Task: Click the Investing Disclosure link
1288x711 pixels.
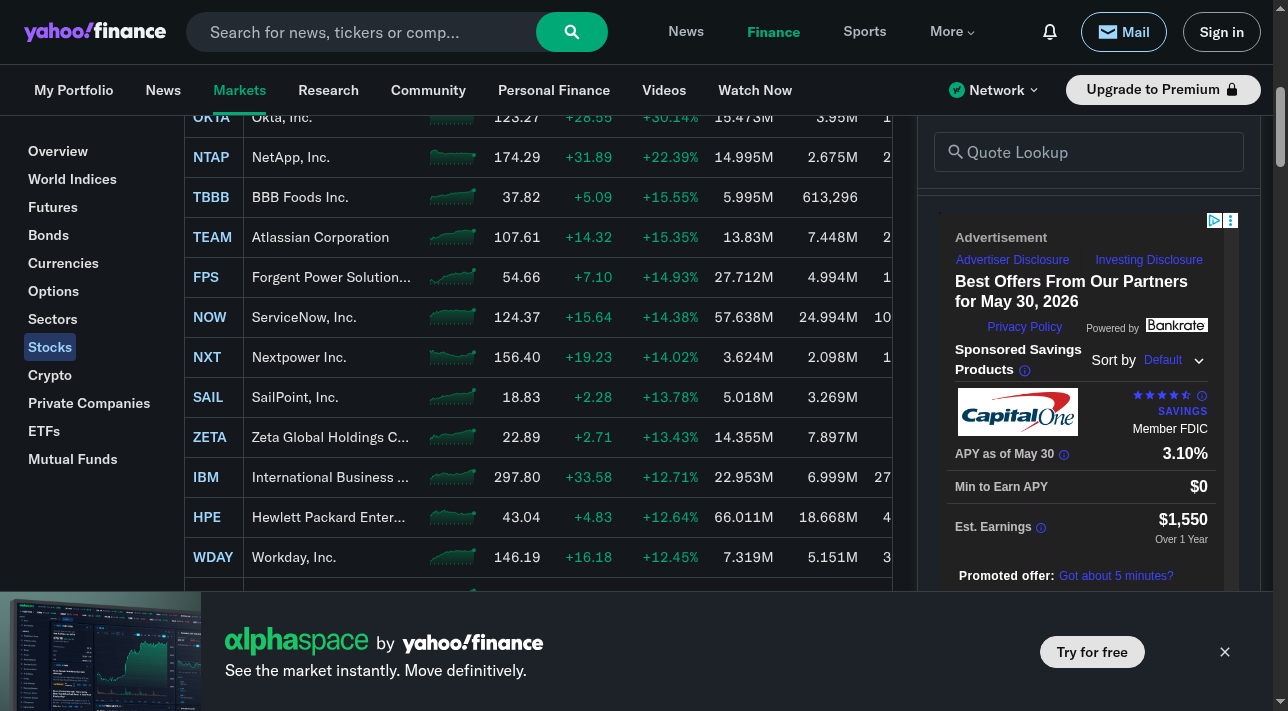Action: click(1149, 260)
